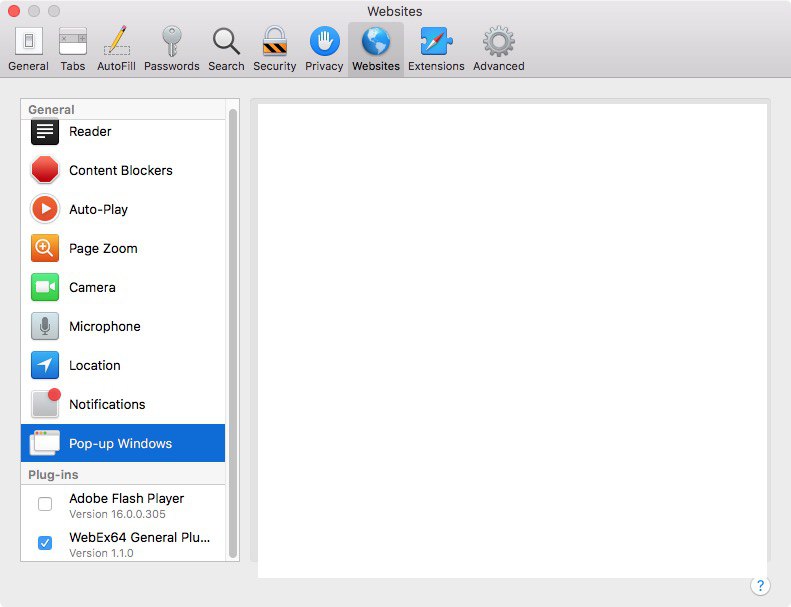The width and height of the screenshot is (791, 607).
Task: Select the Camera label
Action: tap(92, 287)
